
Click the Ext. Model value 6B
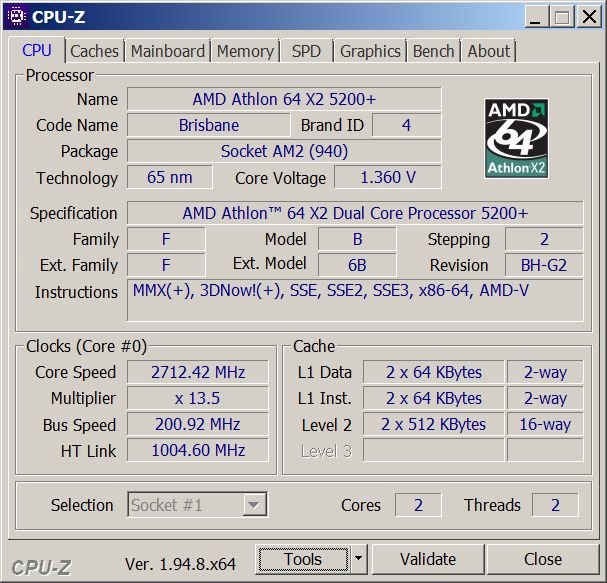[357, 265]
